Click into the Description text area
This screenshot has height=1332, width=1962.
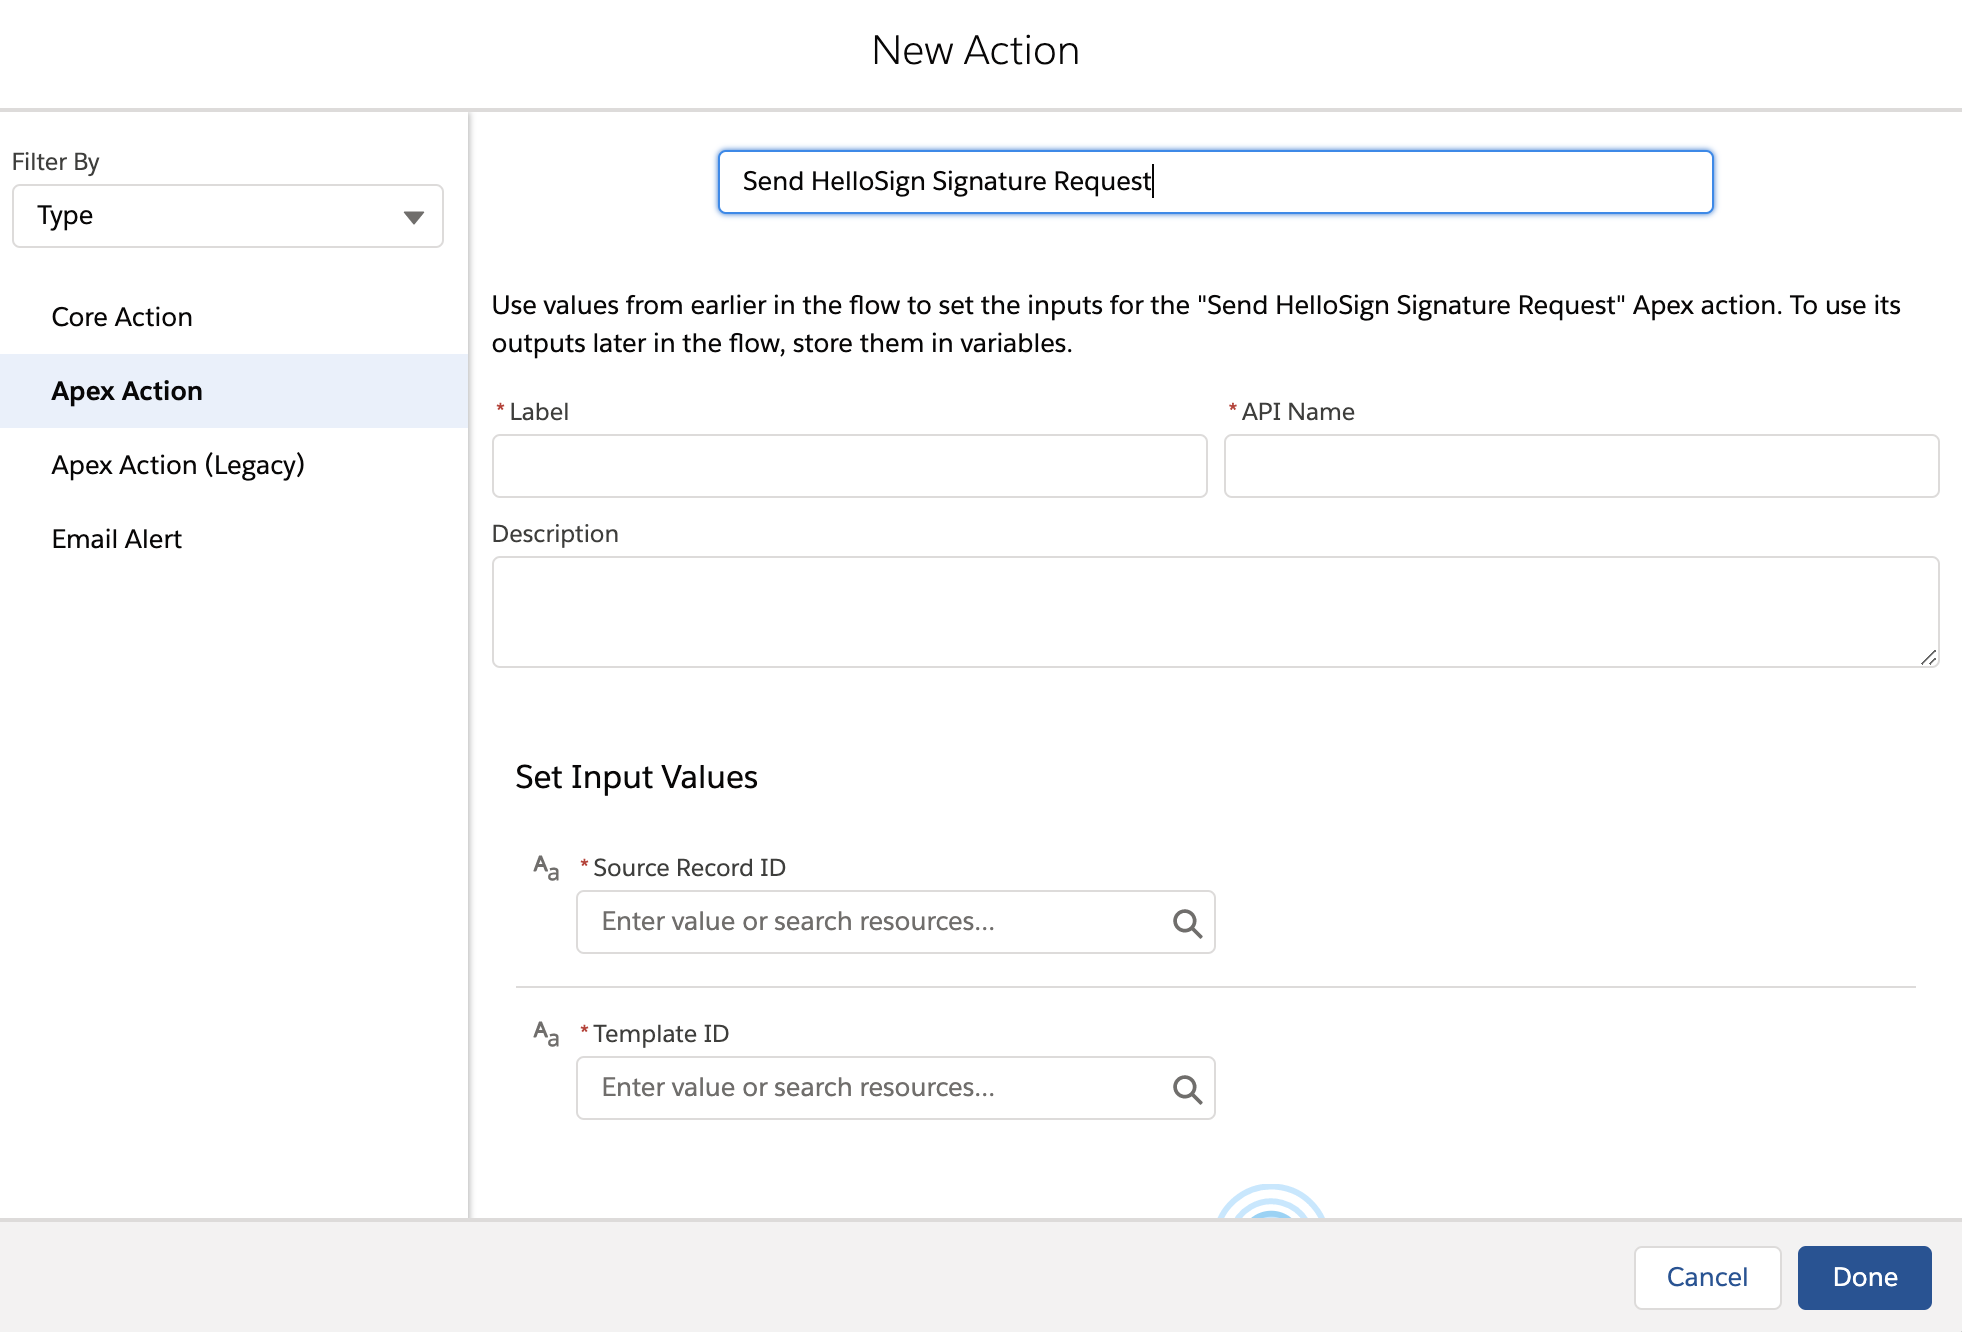pyautogui.click(x=1215, y=611)
